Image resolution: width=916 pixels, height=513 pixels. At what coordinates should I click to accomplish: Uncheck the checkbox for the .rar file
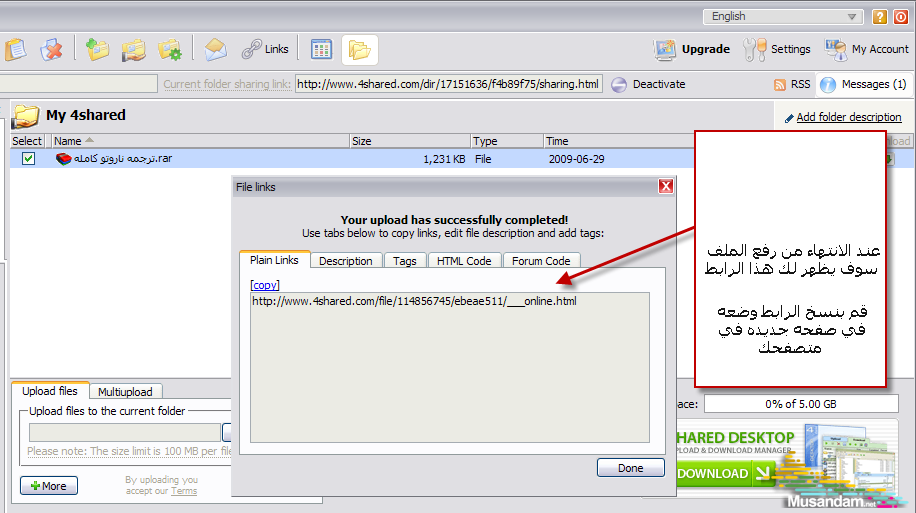(28, 158)
